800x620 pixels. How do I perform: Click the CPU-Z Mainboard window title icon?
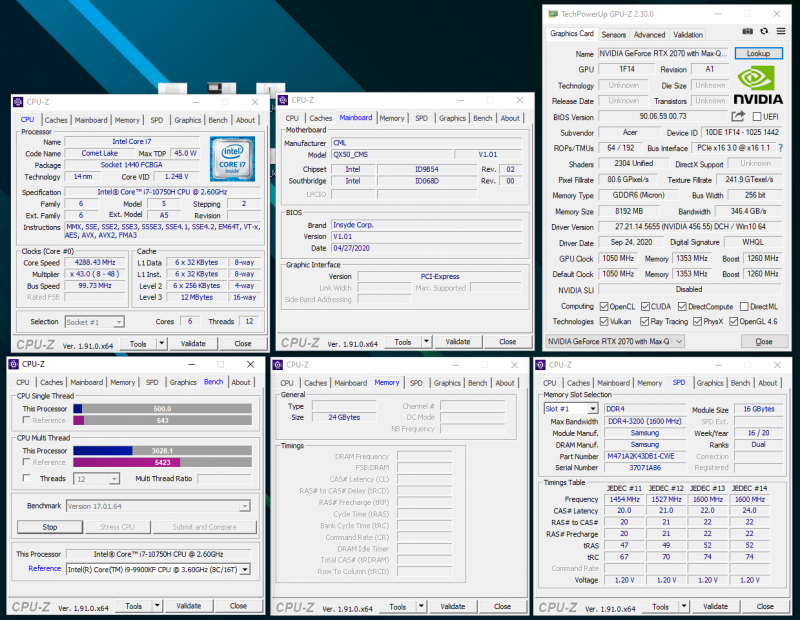(x=283, y=100)
